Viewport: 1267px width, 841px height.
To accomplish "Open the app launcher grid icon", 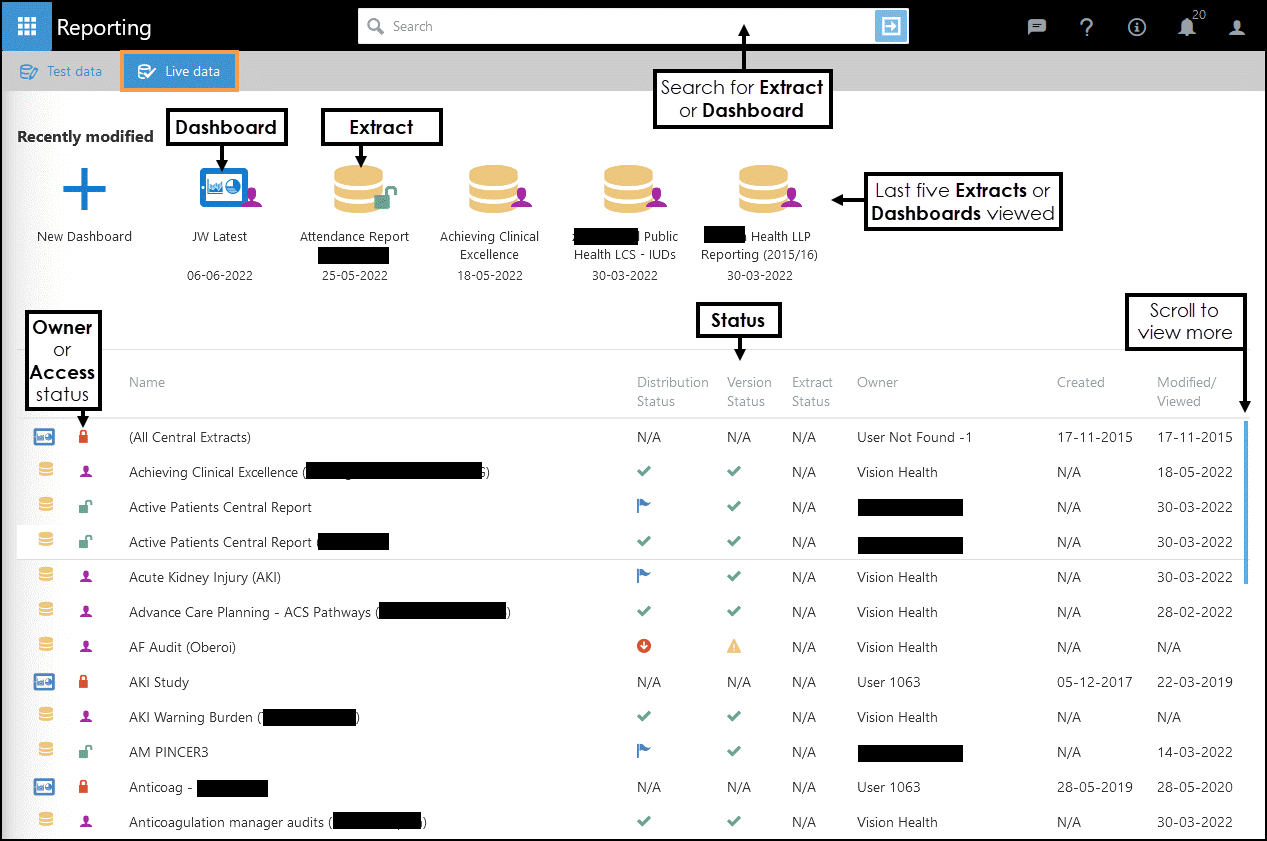I will 26,26.
